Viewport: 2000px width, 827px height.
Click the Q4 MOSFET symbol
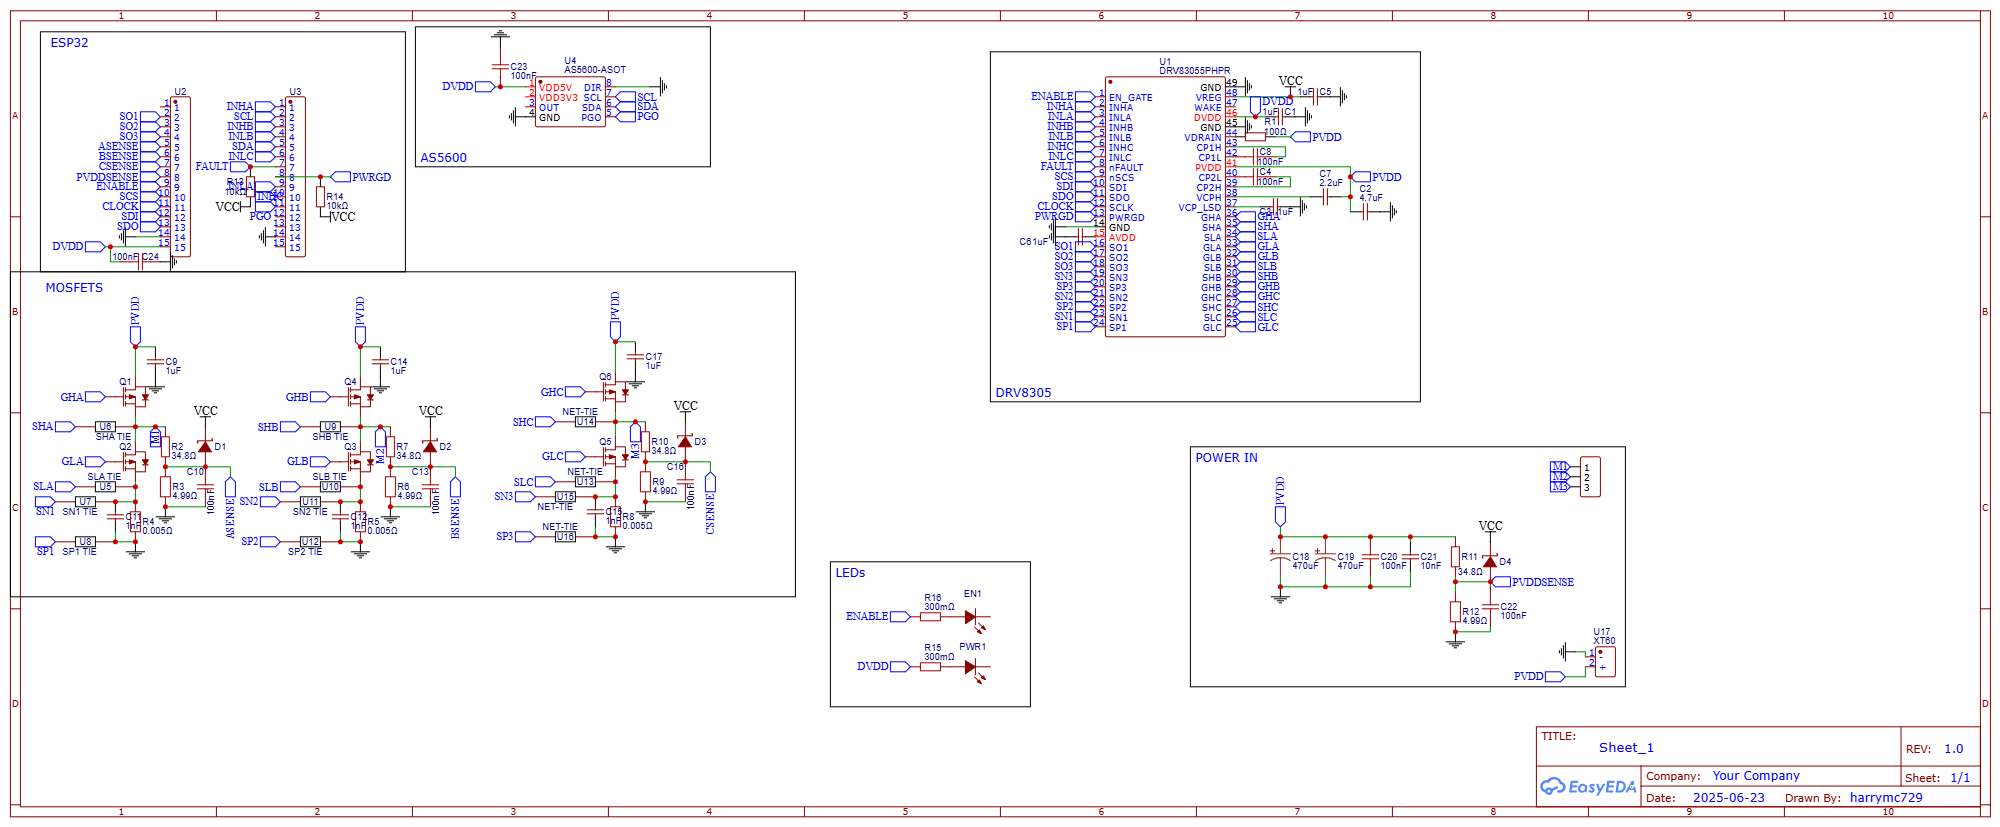(x=361, y=397)
